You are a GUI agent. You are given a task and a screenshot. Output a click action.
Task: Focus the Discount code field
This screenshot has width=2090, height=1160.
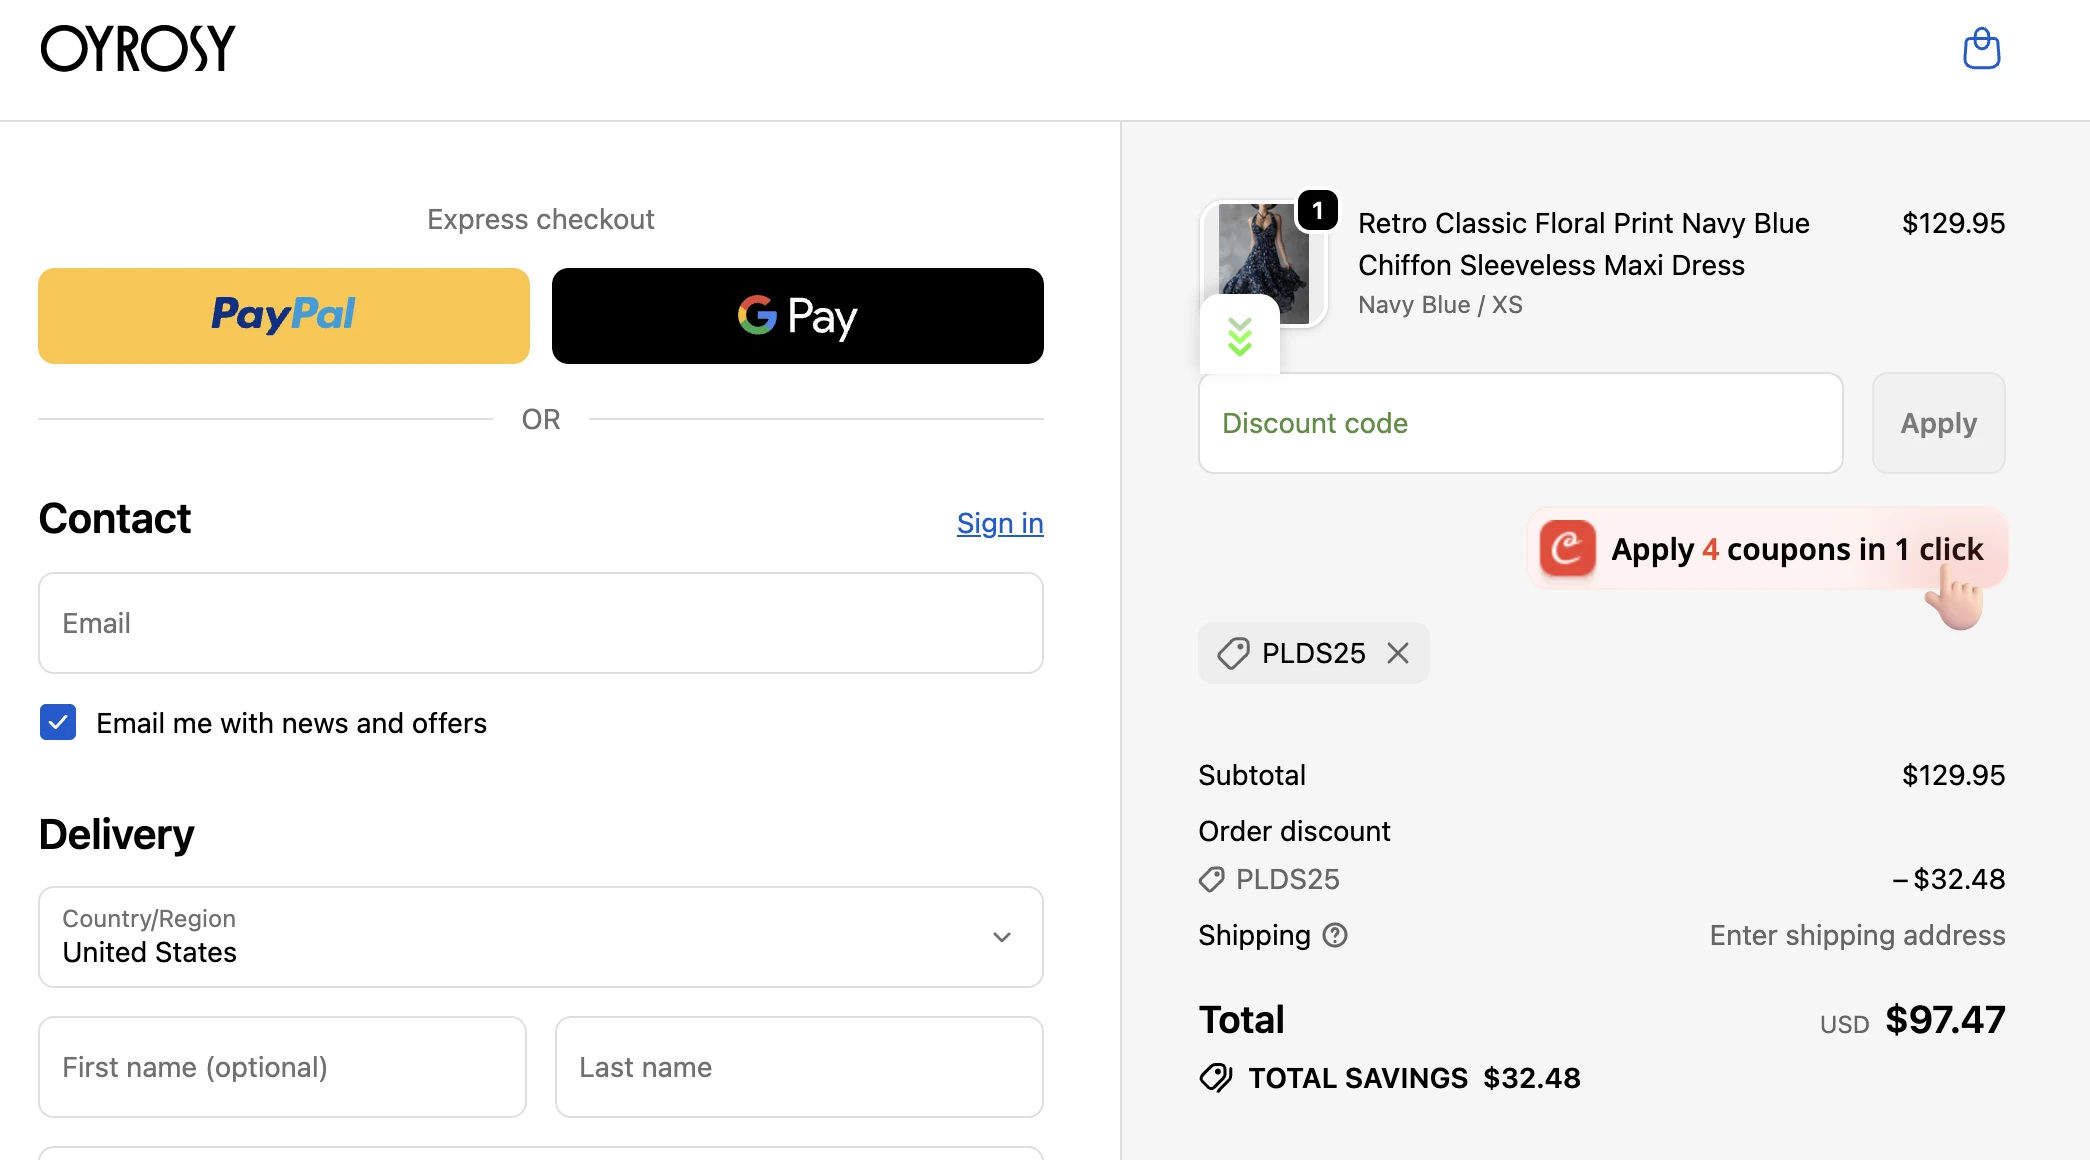pyautogui.click(x=1521, y=423)
